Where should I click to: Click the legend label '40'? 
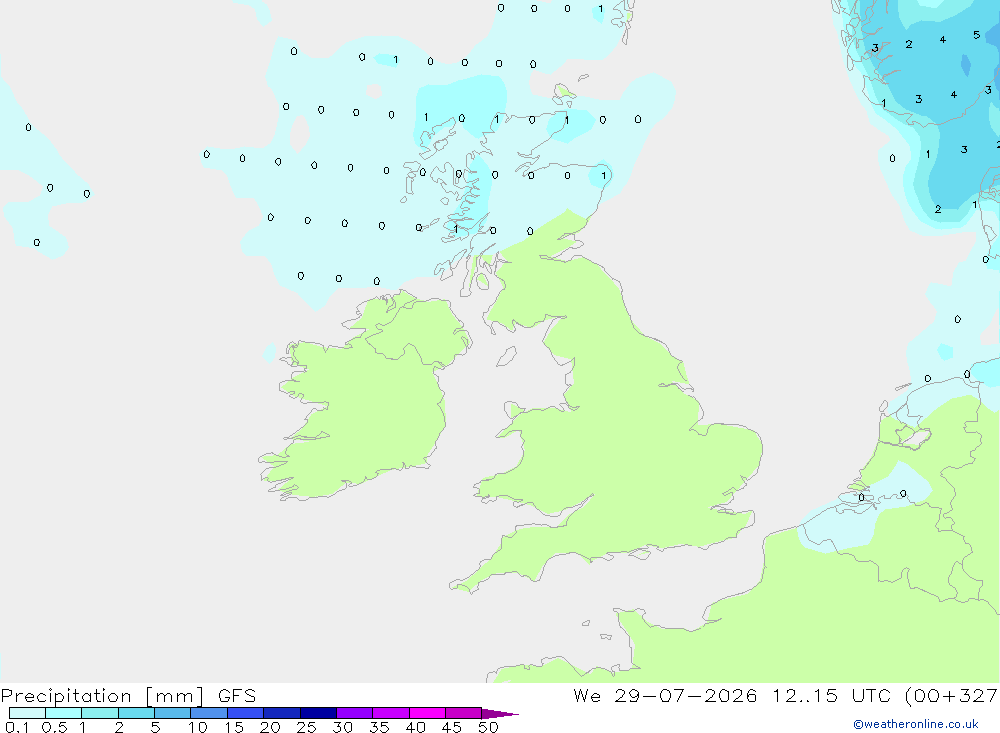(416, 727)
